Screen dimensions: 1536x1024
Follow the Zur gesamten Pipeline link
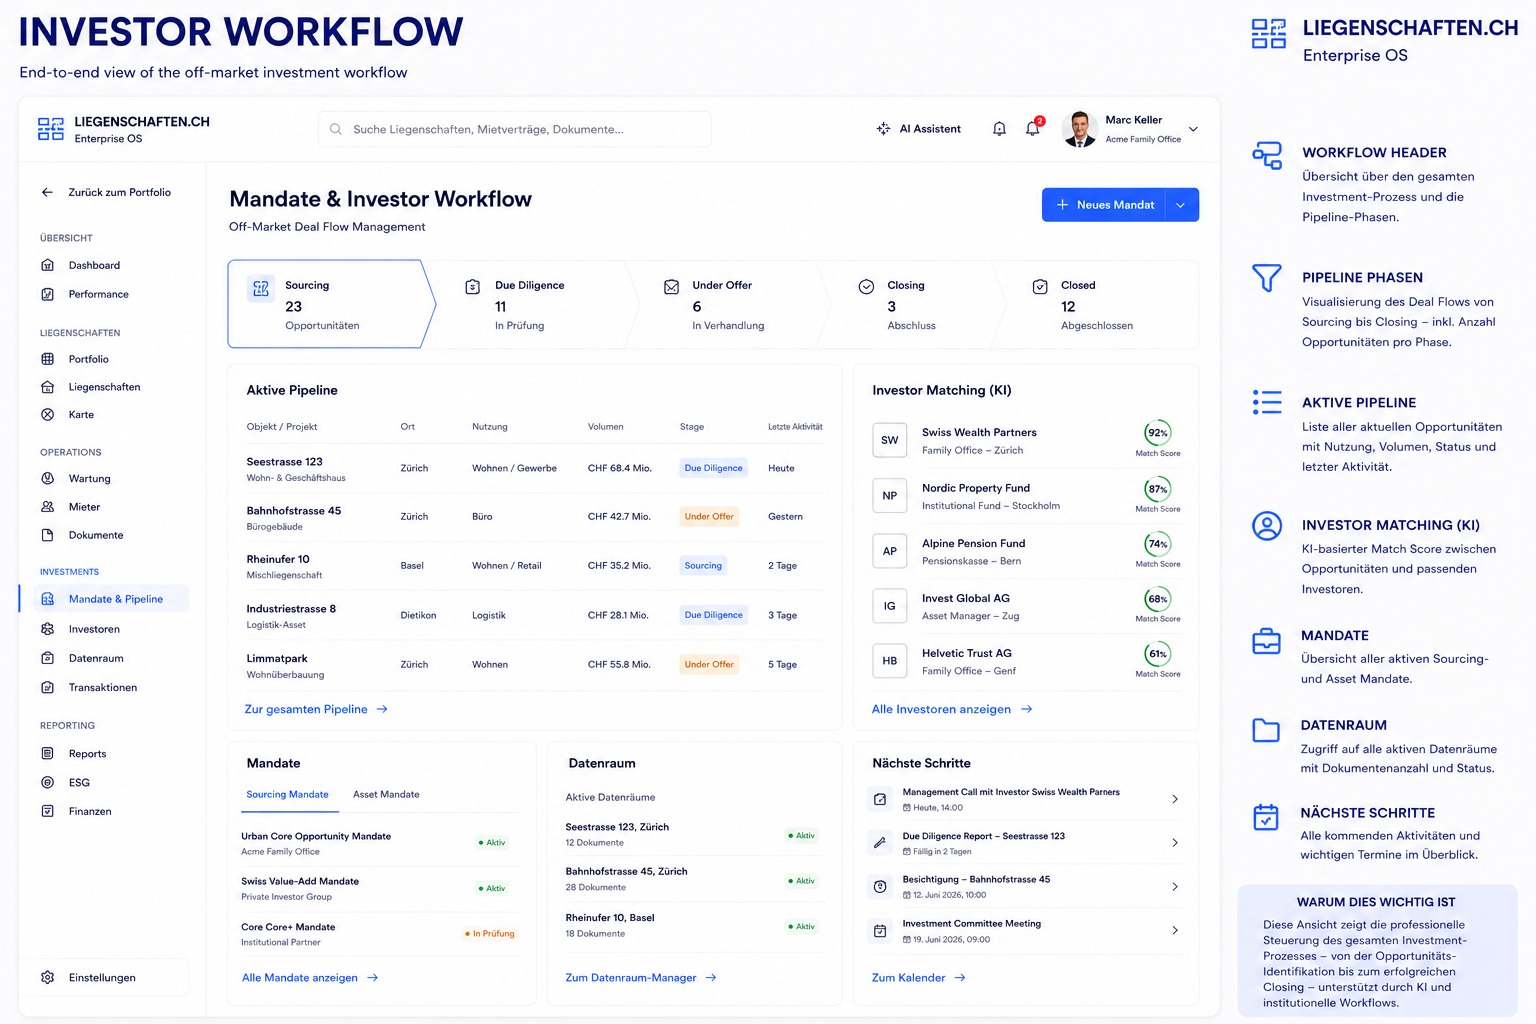(316, 709)
